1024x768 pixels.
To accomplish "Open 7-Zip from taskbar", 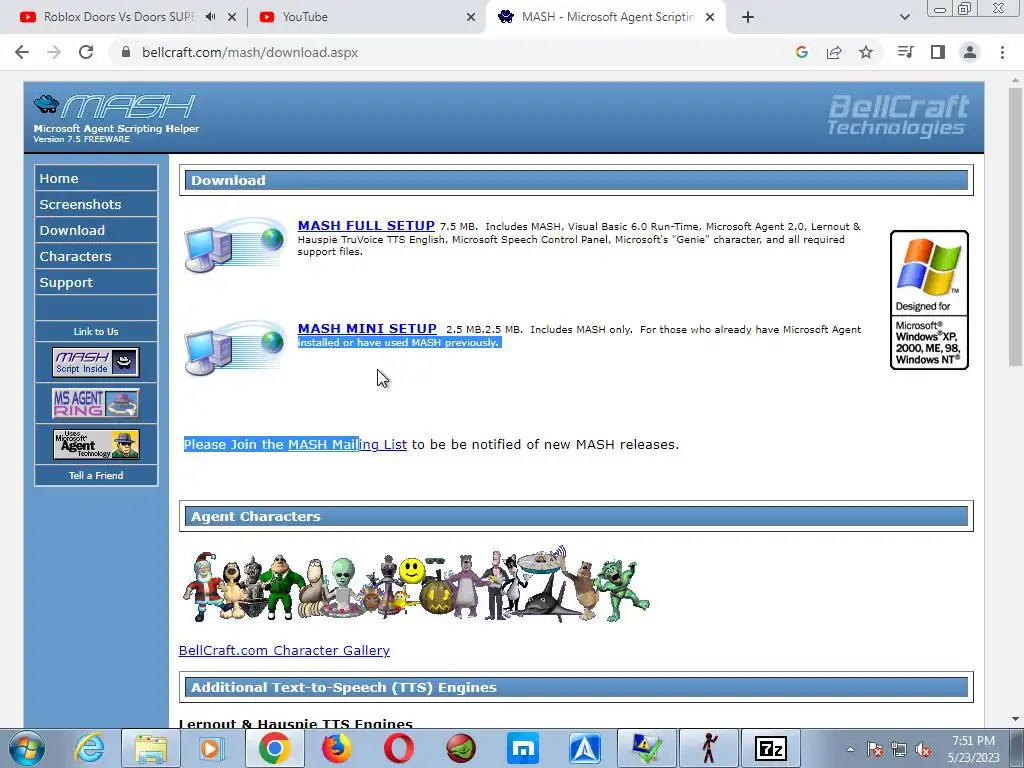I will click(771, 748).
